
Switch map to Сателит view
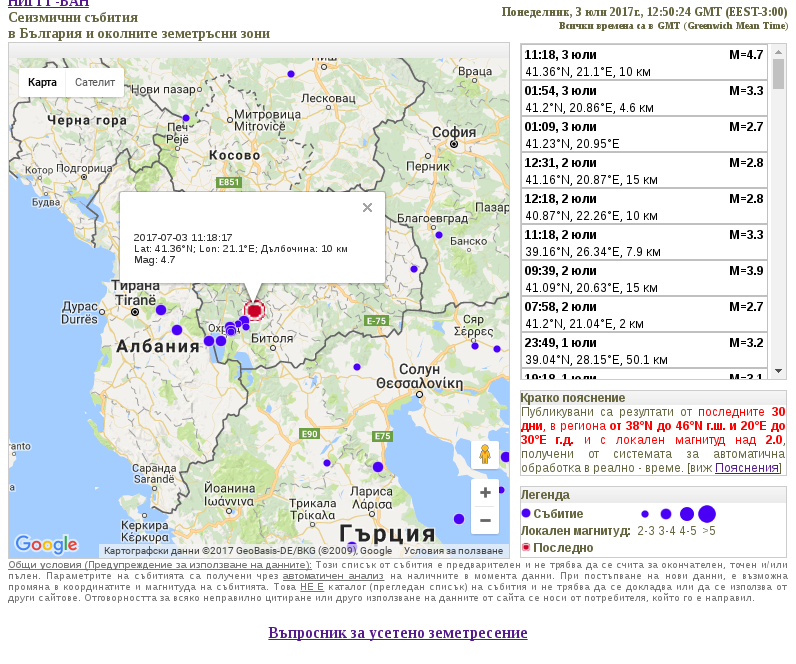pyautogui.click(x=95, y=82)
